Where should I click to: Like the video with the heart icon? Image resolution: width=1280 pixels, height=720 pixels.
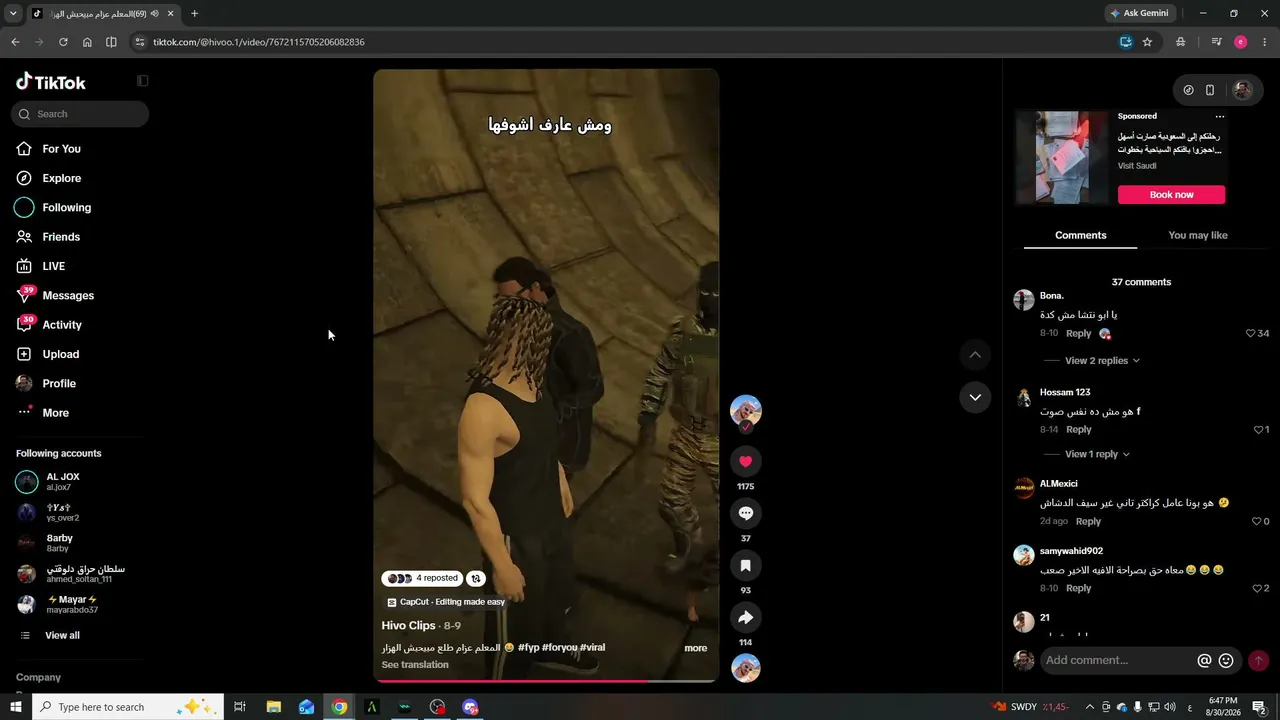click(x=745, y=461)
